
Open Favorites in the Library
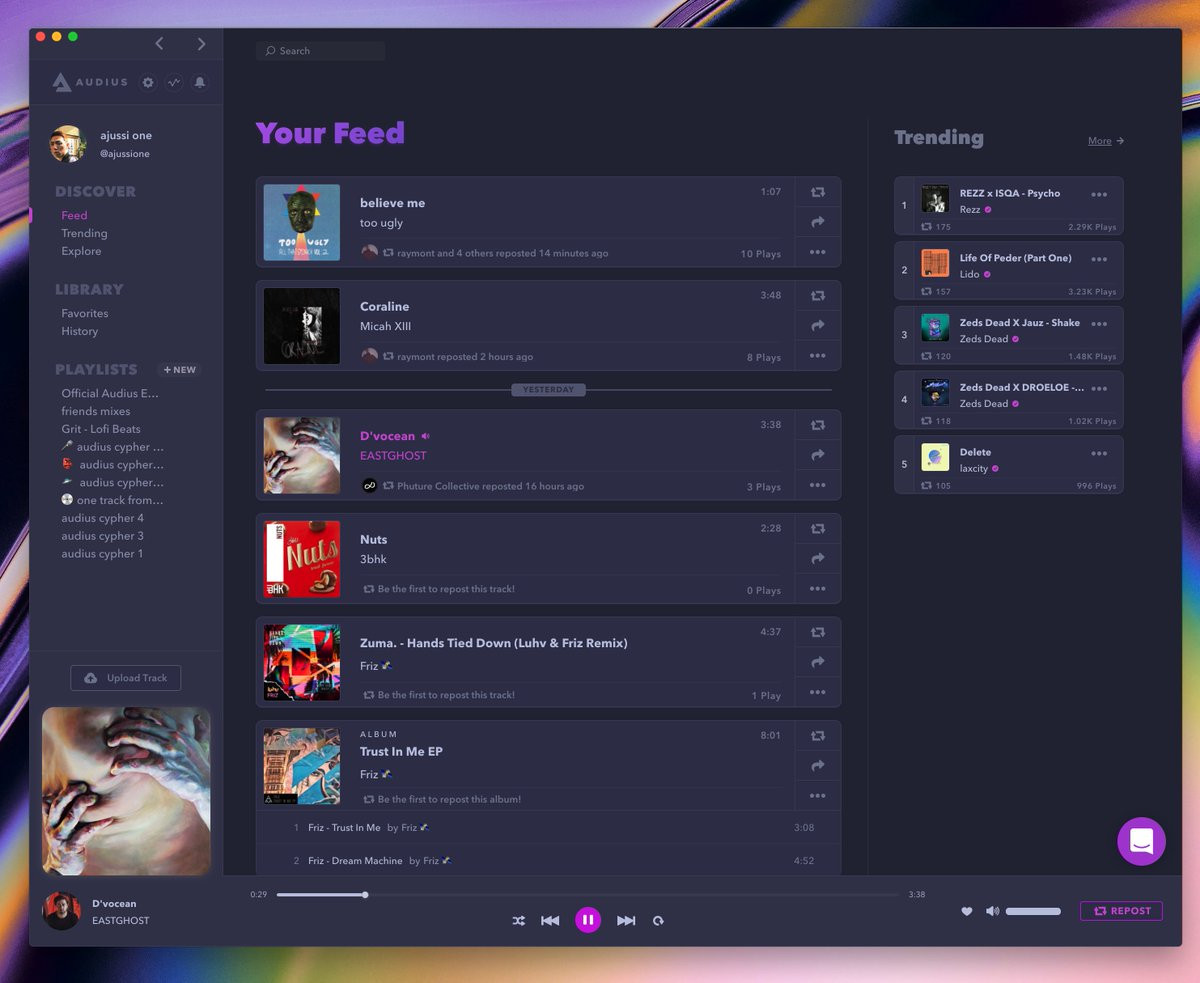pyautogui.click(x=85, y=313)
